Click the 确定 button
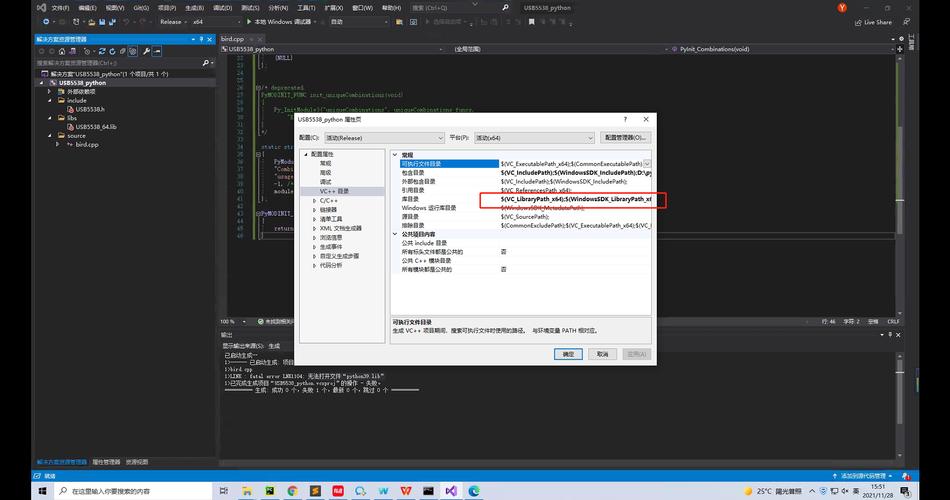 568,354
